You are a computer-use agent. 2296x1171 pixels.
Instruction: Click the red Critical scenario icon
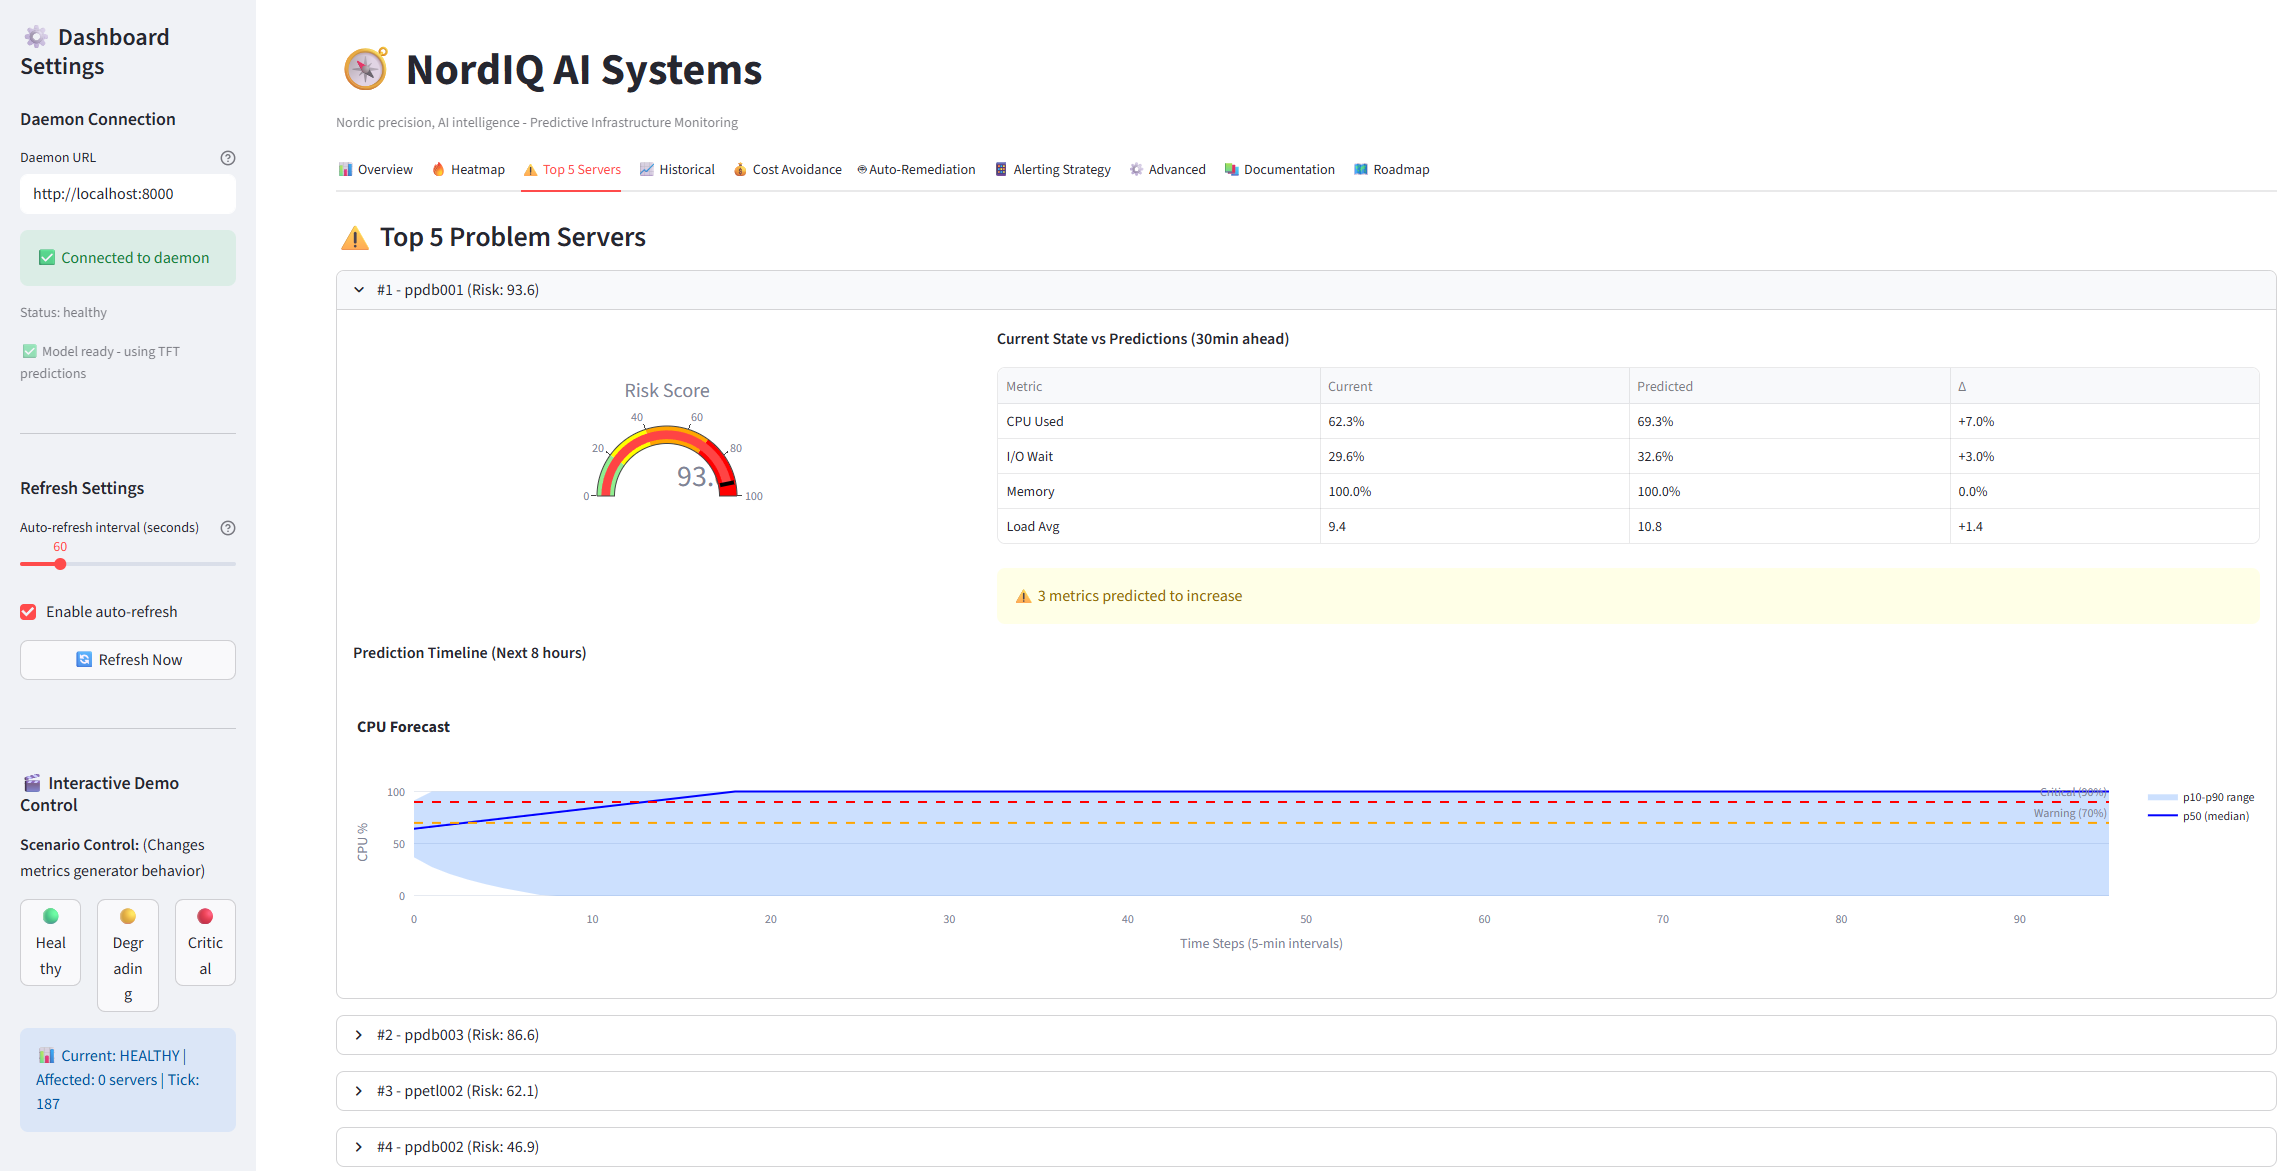[205, 916]
